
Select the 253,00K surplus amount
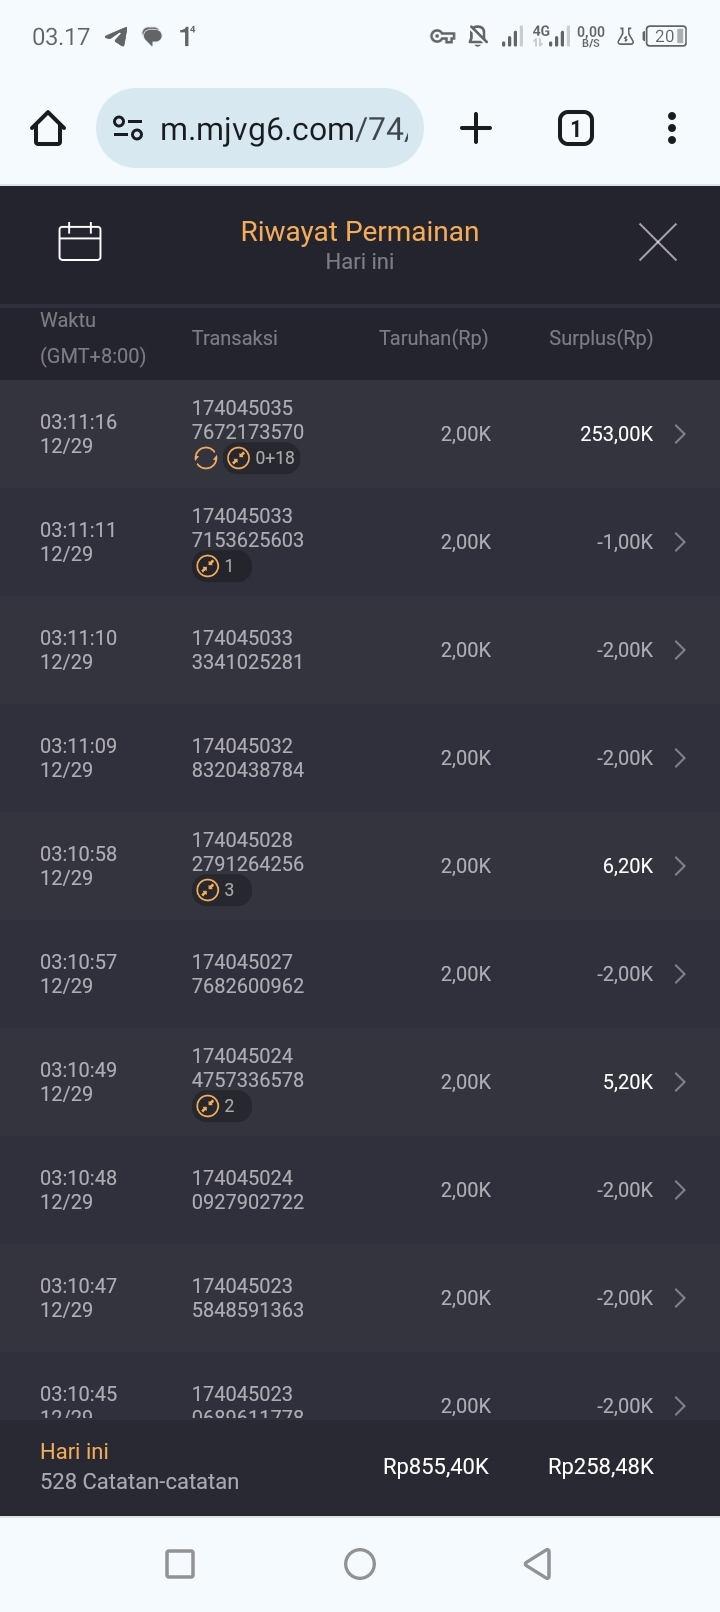[616, 434]
